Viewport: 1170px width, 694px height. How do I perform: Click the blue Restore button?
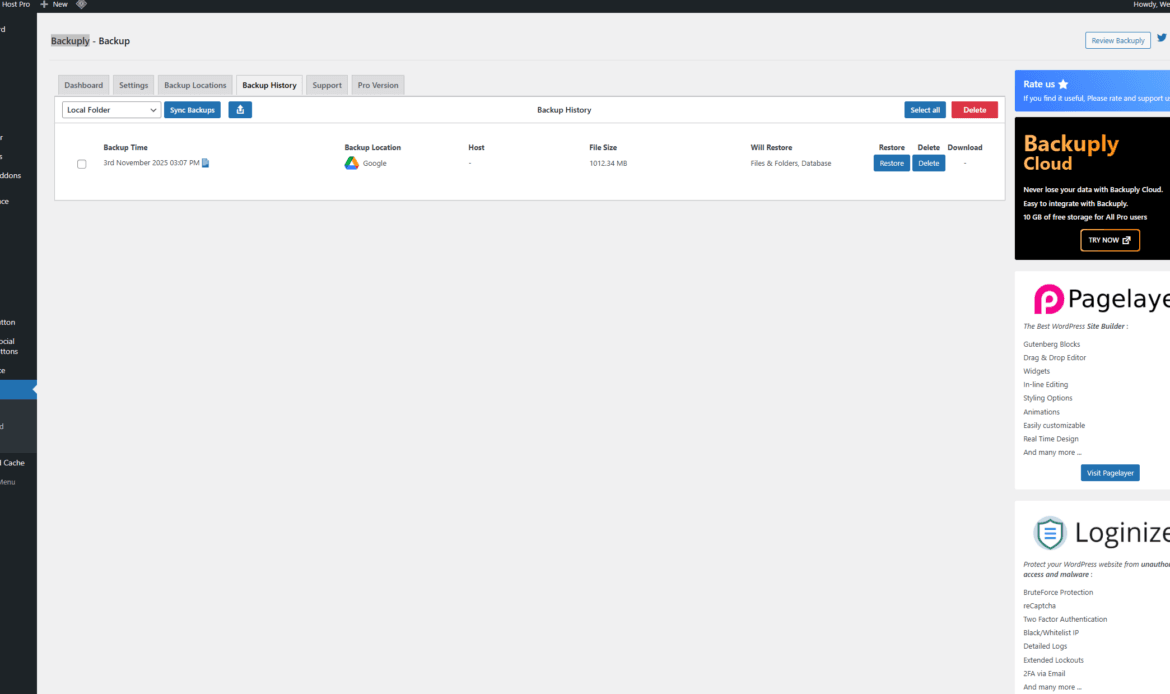point(891,163)
